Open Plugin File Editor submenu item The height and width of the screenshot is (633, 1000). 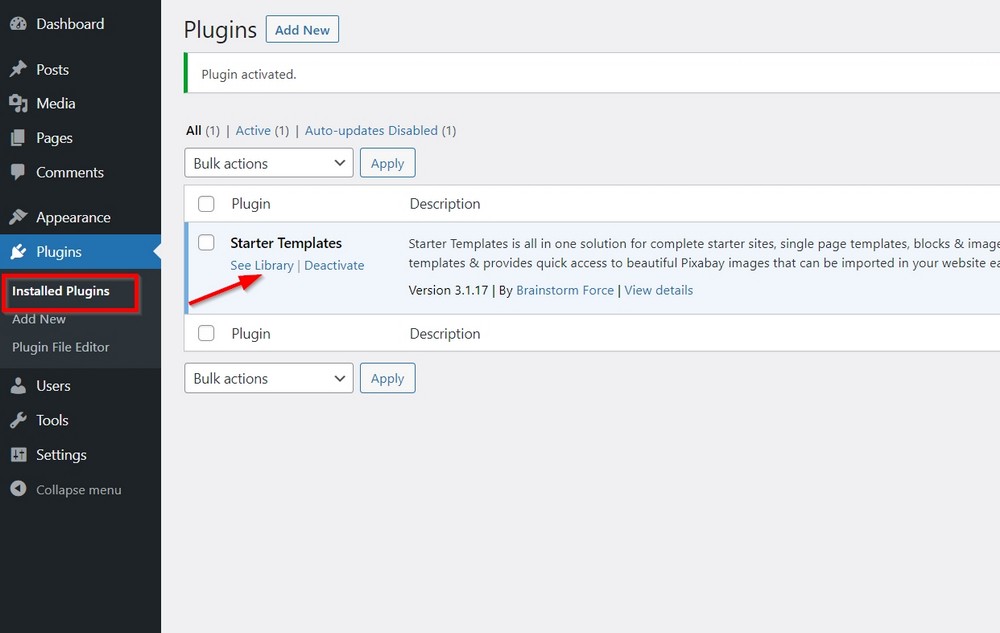[61, 347]
